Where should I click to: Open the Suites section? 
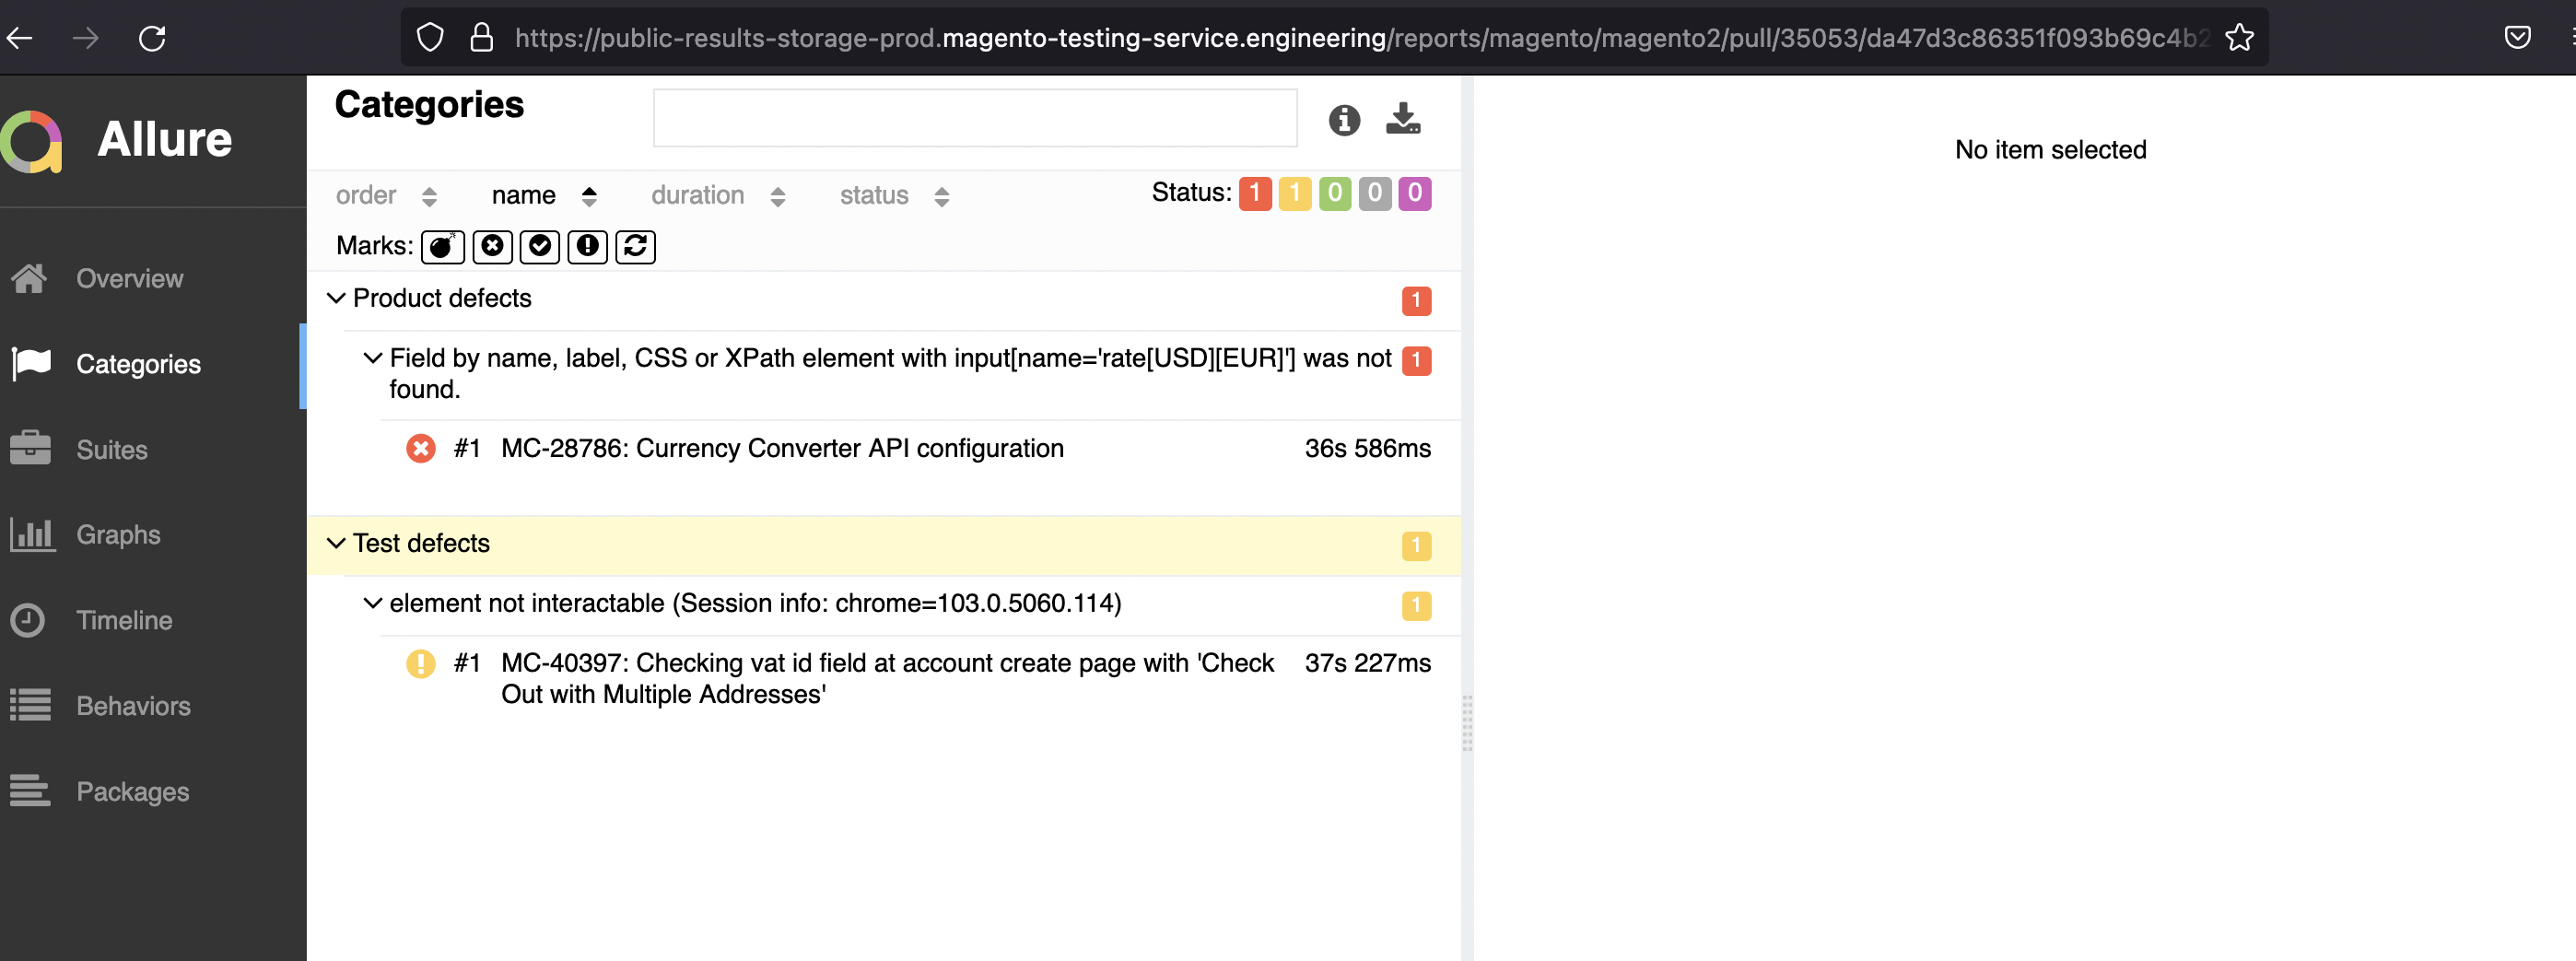click(153, 450)
